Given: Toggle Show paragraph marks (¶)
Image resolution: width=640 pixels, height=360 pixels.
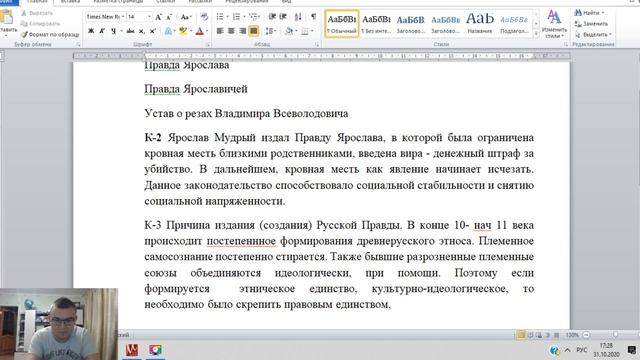Looking at the screenshot, I should [313, 17].
